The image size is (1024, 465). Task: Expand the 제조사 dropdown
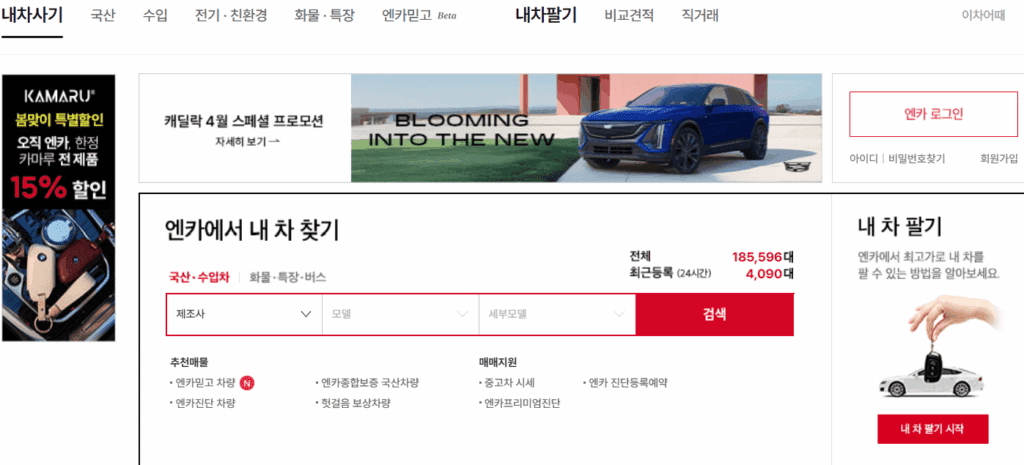244,314
